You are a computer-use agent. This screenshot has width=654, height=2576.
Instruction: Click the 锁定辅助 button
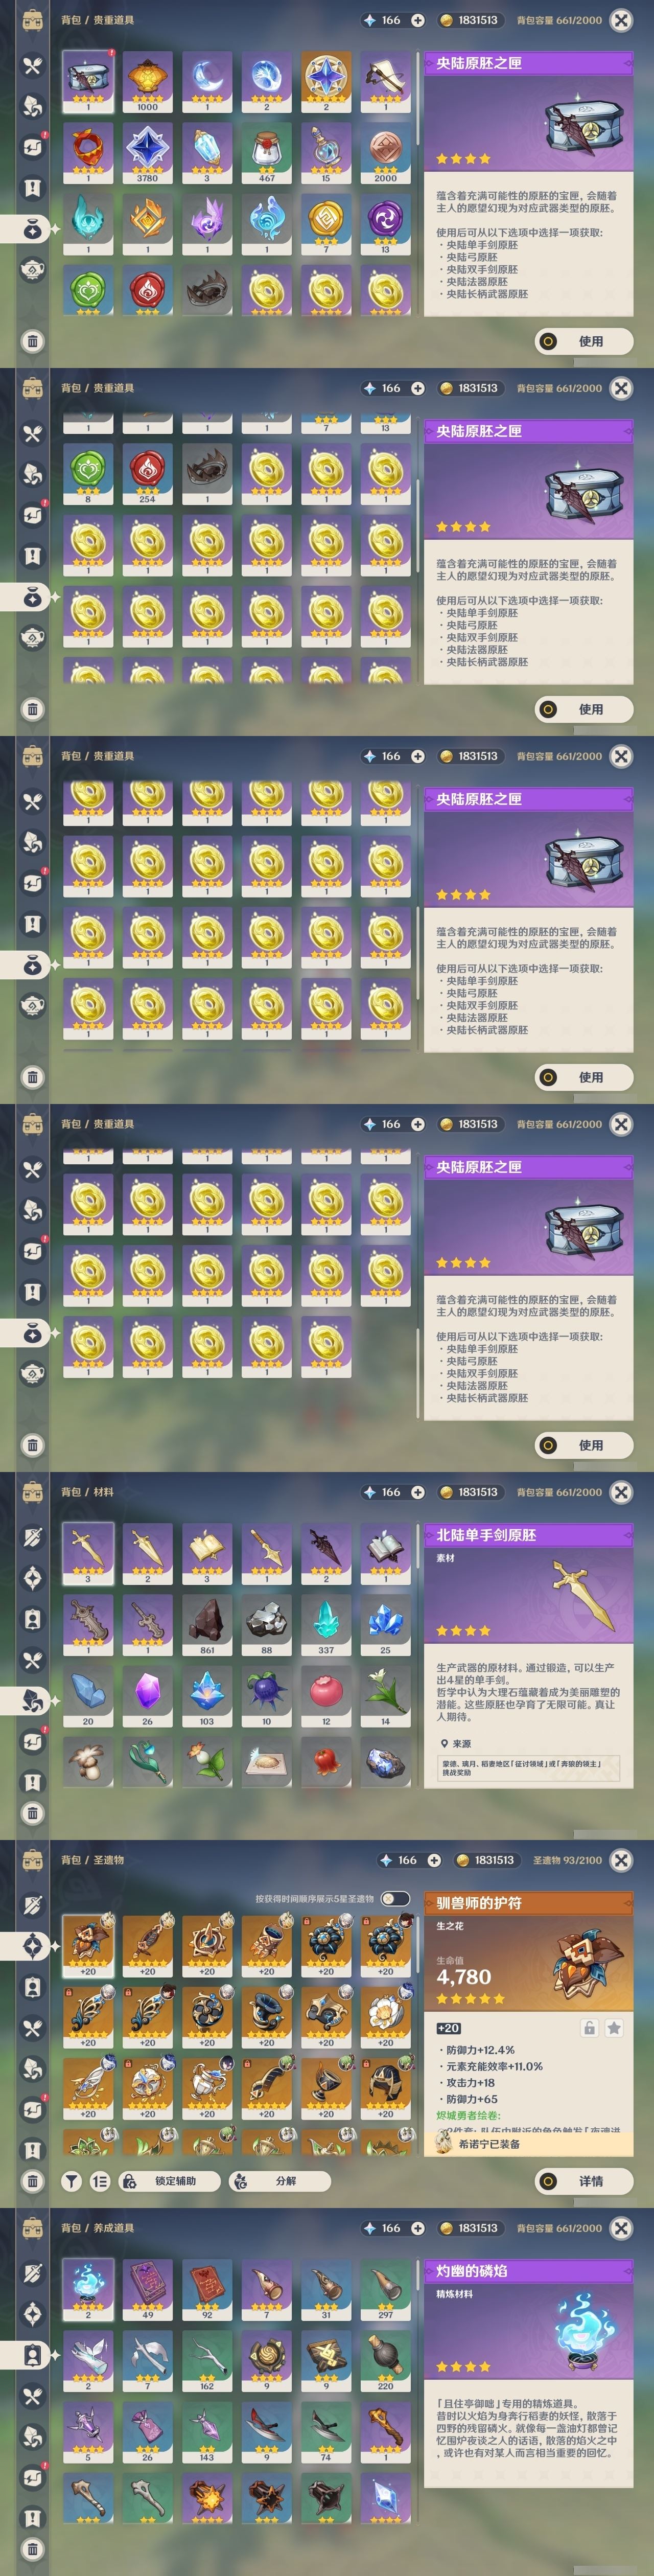(169, 2181)
